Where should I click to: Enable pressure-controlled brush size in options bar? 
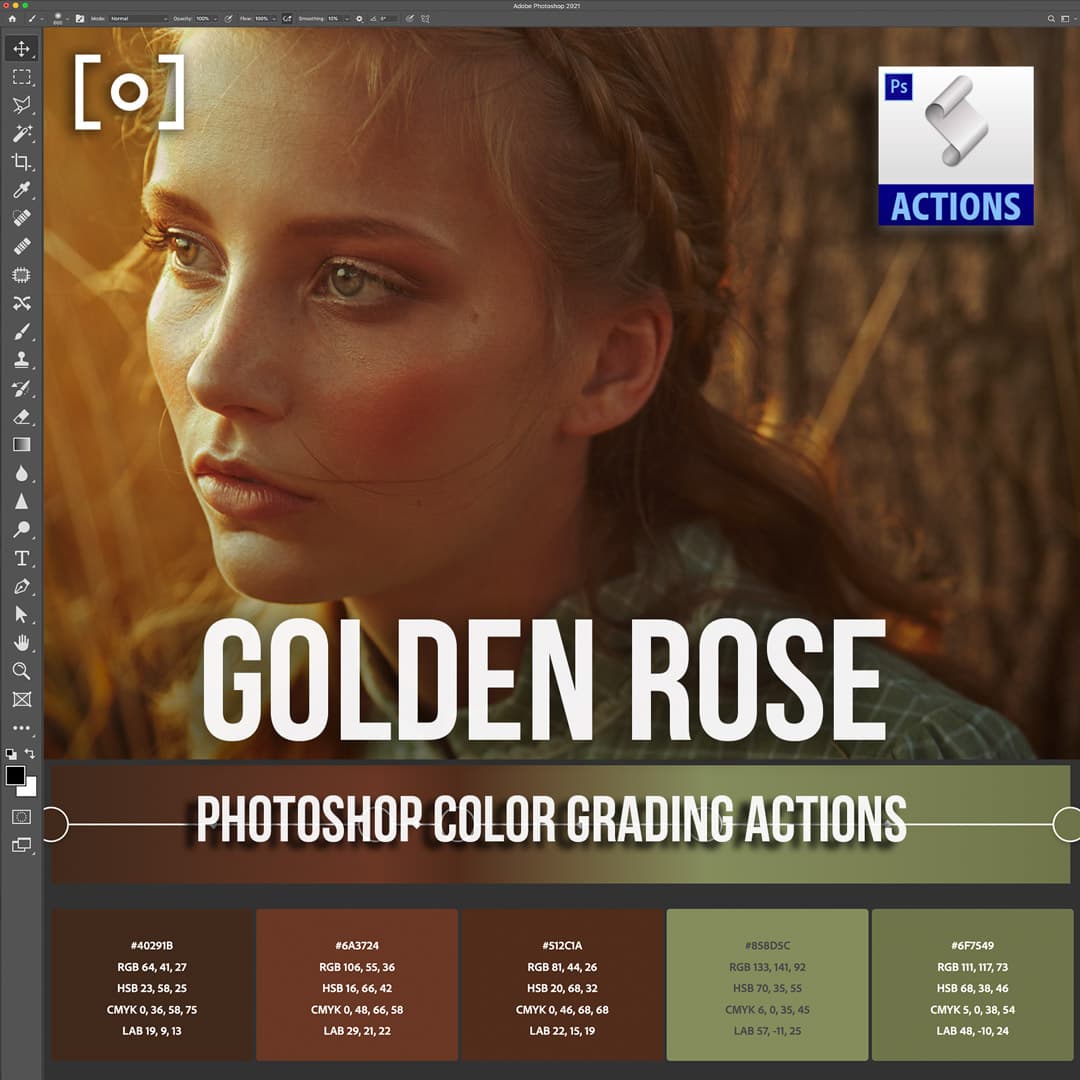(410, 18)
